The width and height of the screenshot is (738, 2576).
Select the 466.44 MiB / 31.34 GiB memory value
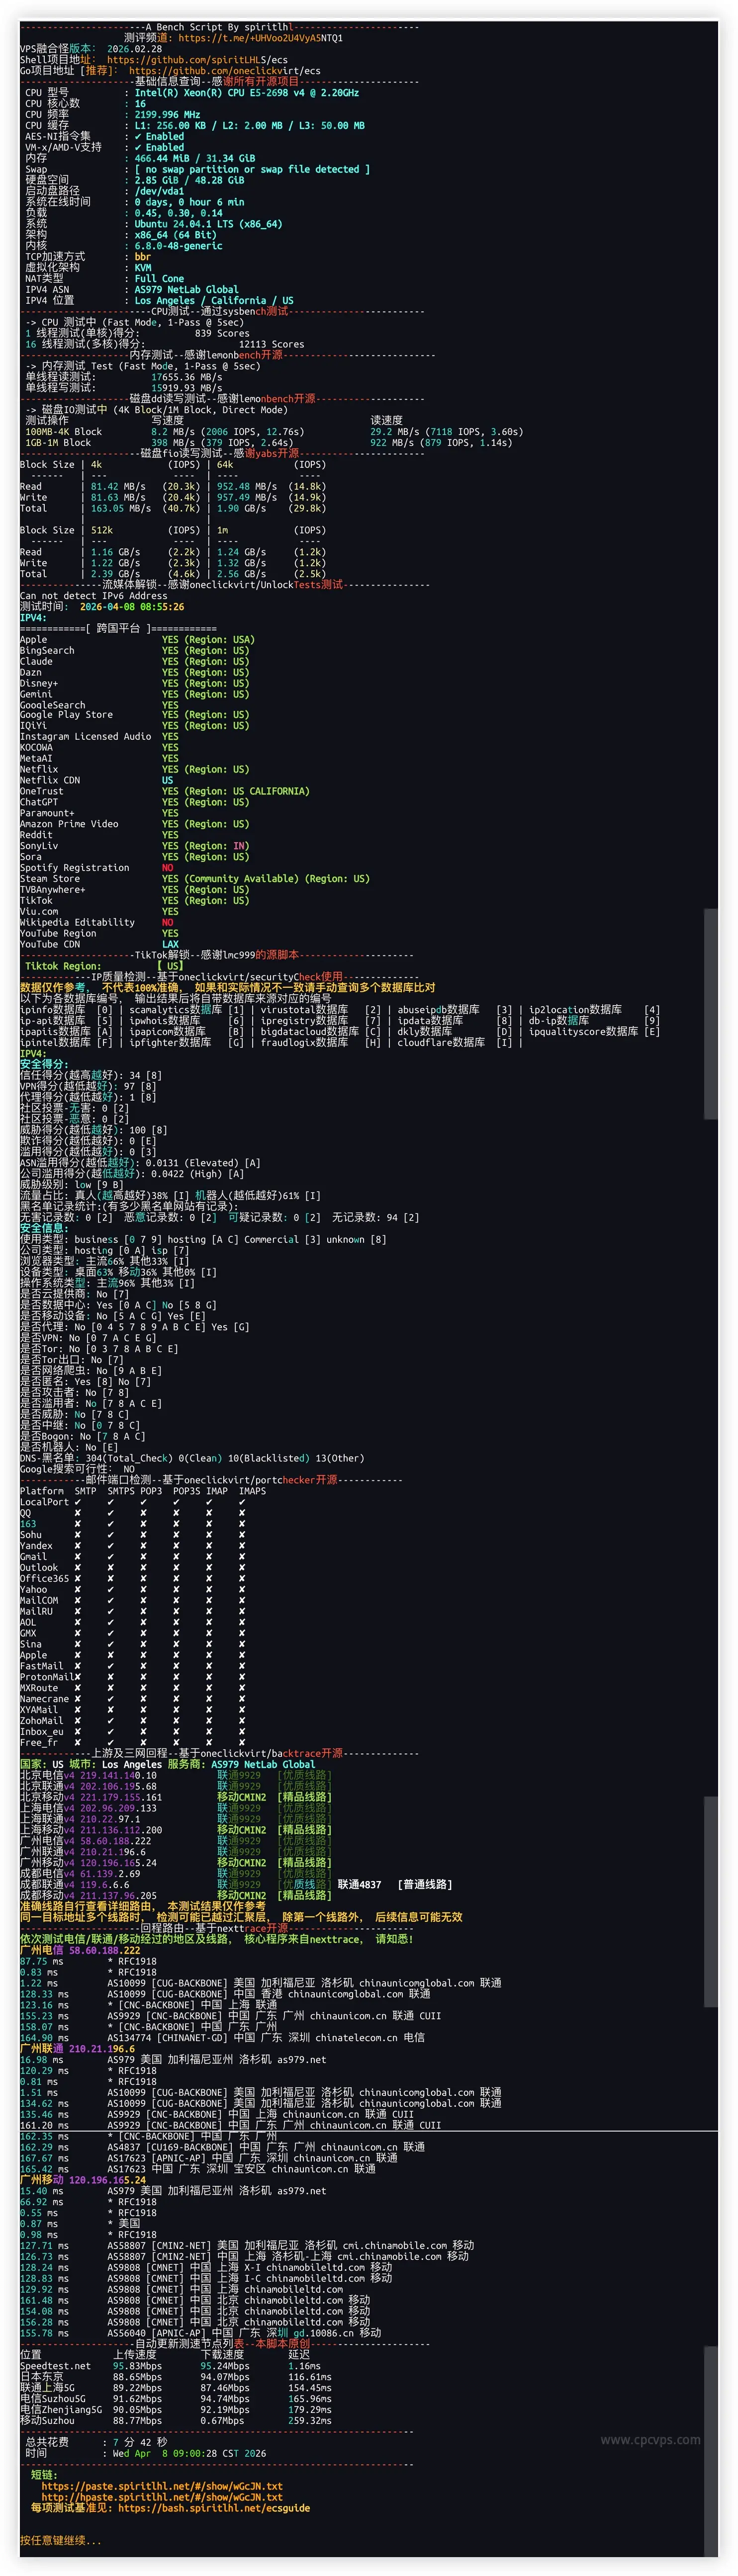click(194, 158)
